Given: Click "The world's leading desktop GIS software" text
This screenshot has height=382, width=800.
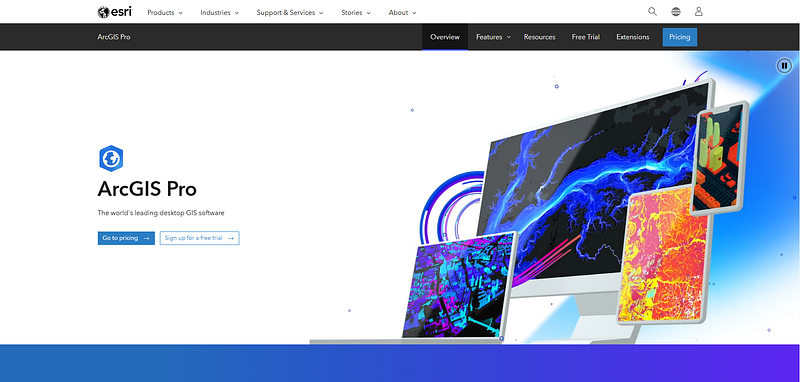Looking at the screenshot, I should pyautogui.click(x=161, y=213).
